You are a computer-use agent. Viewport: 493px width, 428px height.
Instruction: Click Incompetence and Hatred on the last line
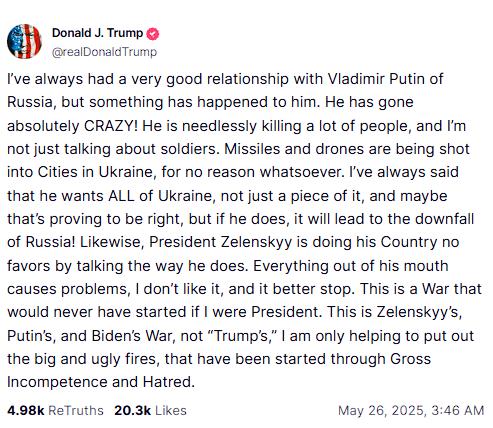pyautogui.click(x=101, y=382)
